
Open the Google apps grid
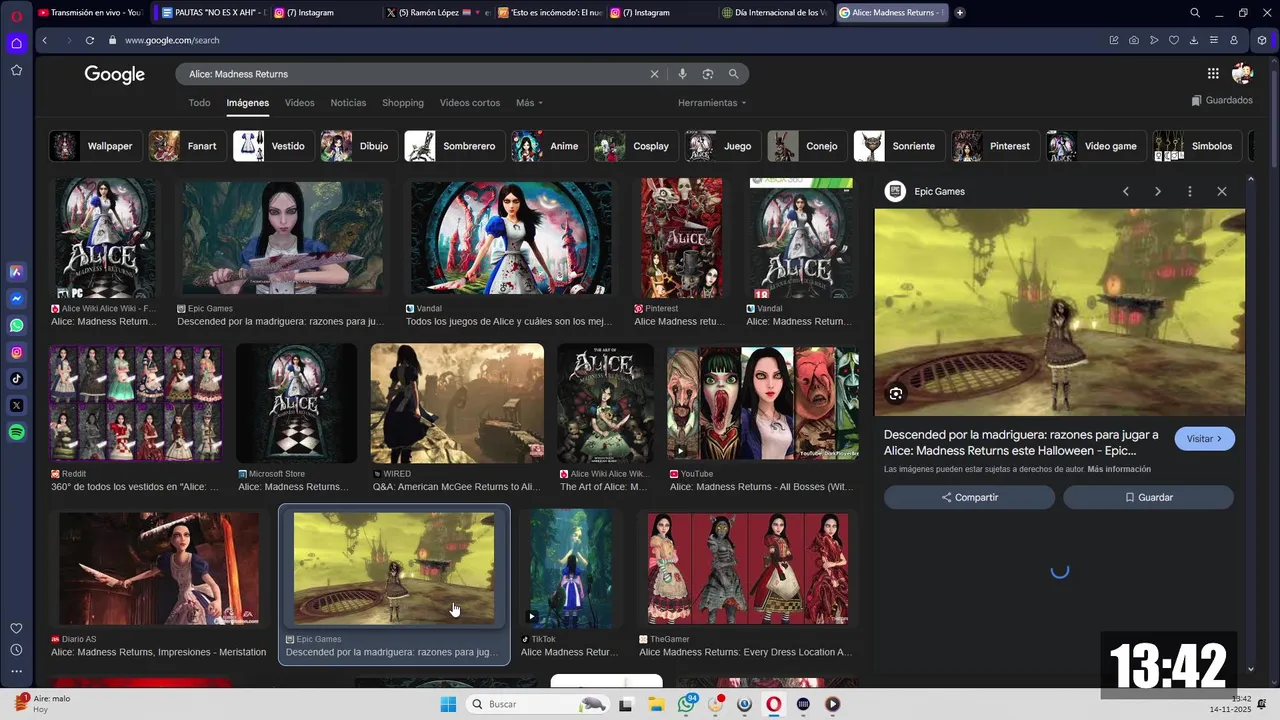pyautogui.click(x=1213, y=73)
